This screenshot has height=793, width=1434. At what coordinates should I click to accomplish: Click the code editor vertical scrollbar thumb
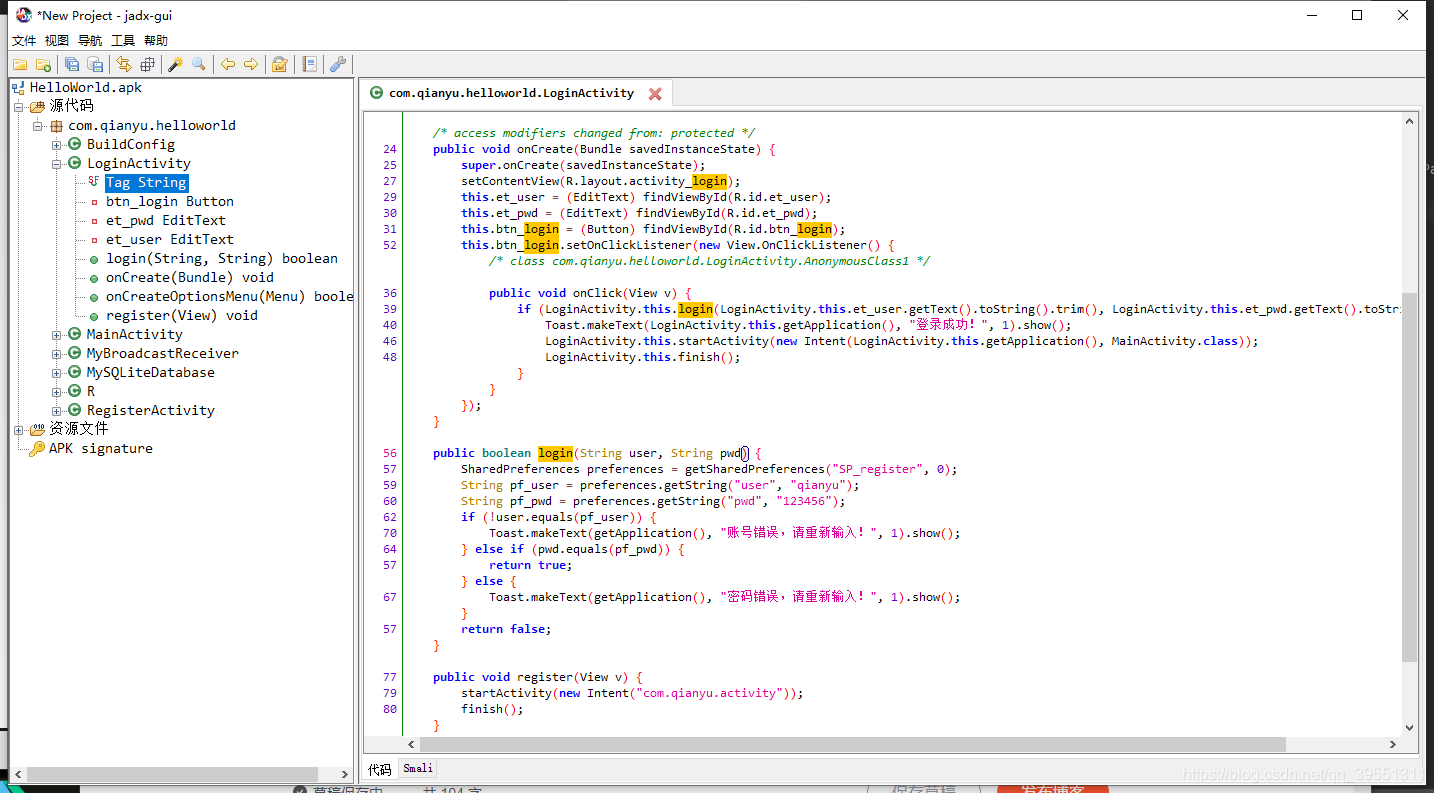coord(1410,477)
